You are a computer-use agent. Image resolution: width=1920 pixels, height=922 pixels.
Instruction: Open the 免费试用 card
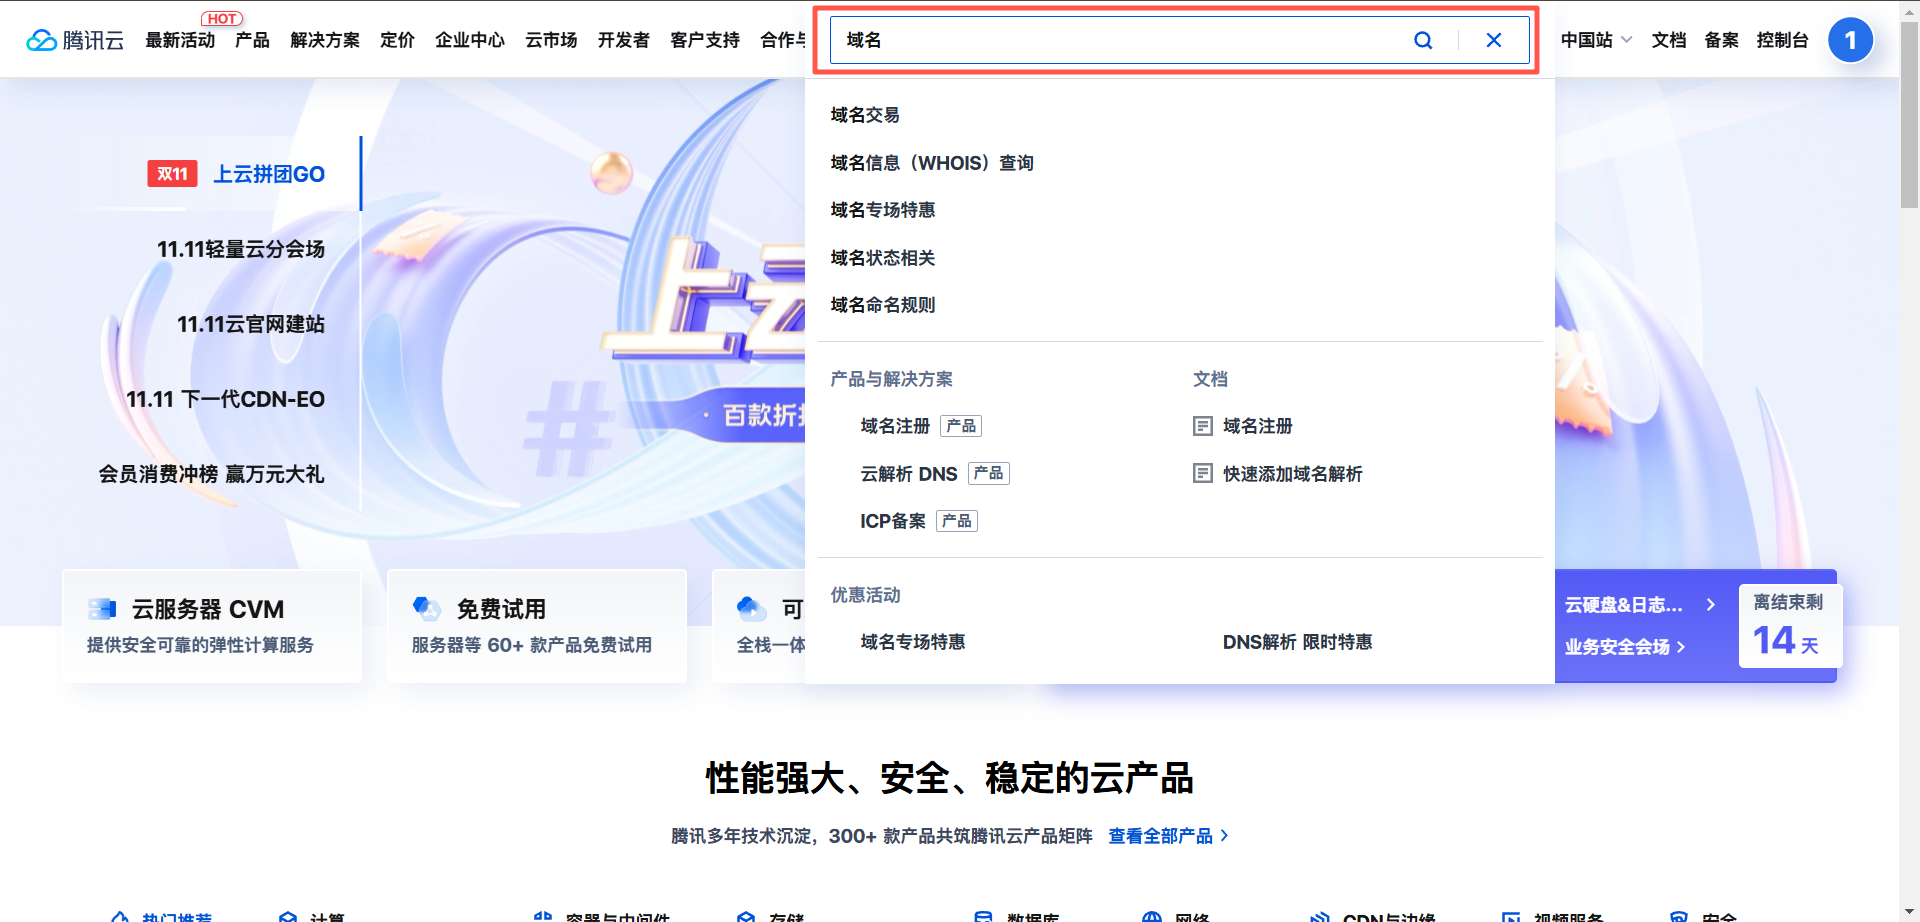[537, 626]
